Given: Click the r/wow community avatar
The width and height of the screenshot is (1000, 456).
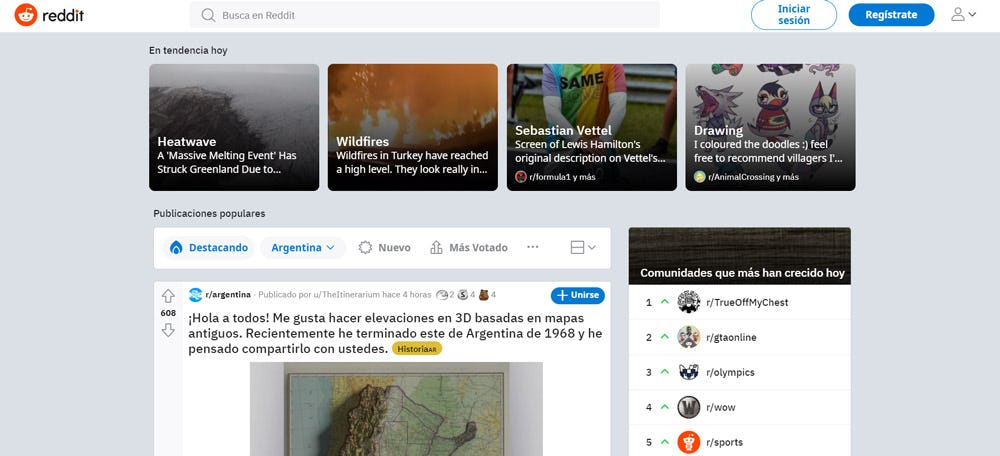Looking at the screenshot, I should click(688, 407).
